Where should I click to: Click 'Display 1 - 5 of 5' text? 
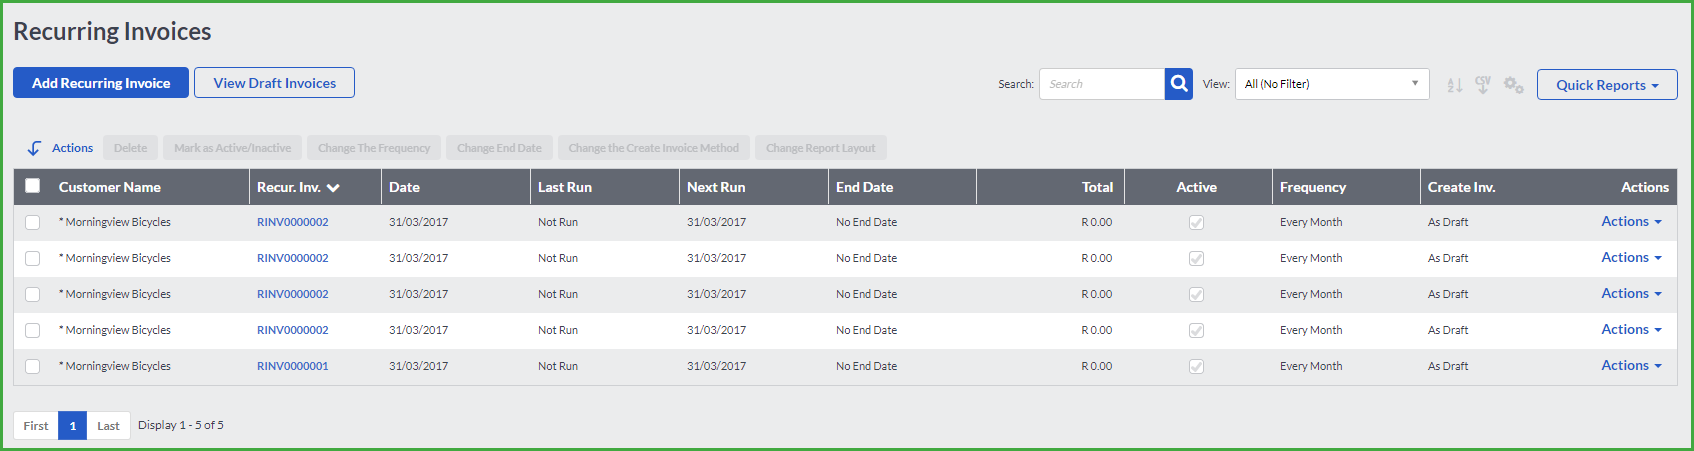click(x=181, y=425)
